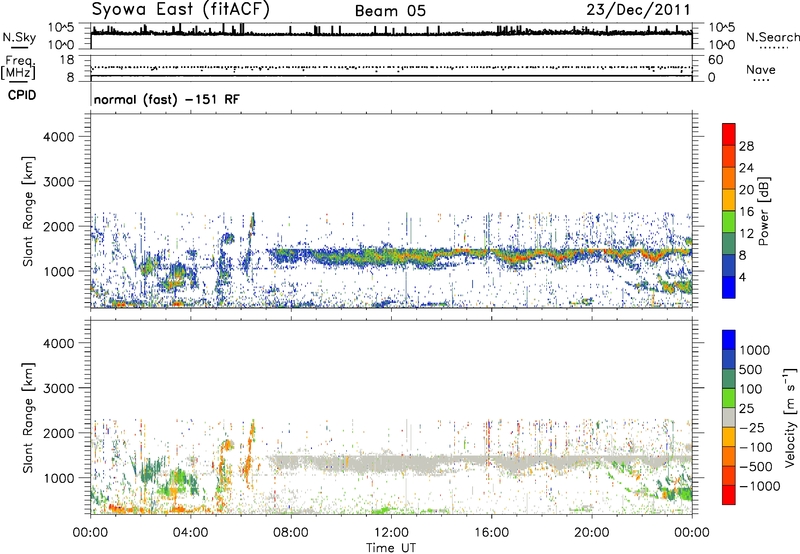Viewport: 800px width, 554px height.
Task: Click the 'Nave' legend label
Action: 761,69
